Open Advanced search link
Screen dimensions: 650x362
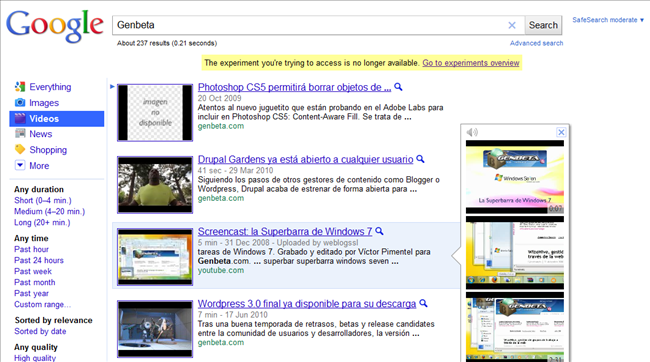pyautogui.click(x=536, y=43)
